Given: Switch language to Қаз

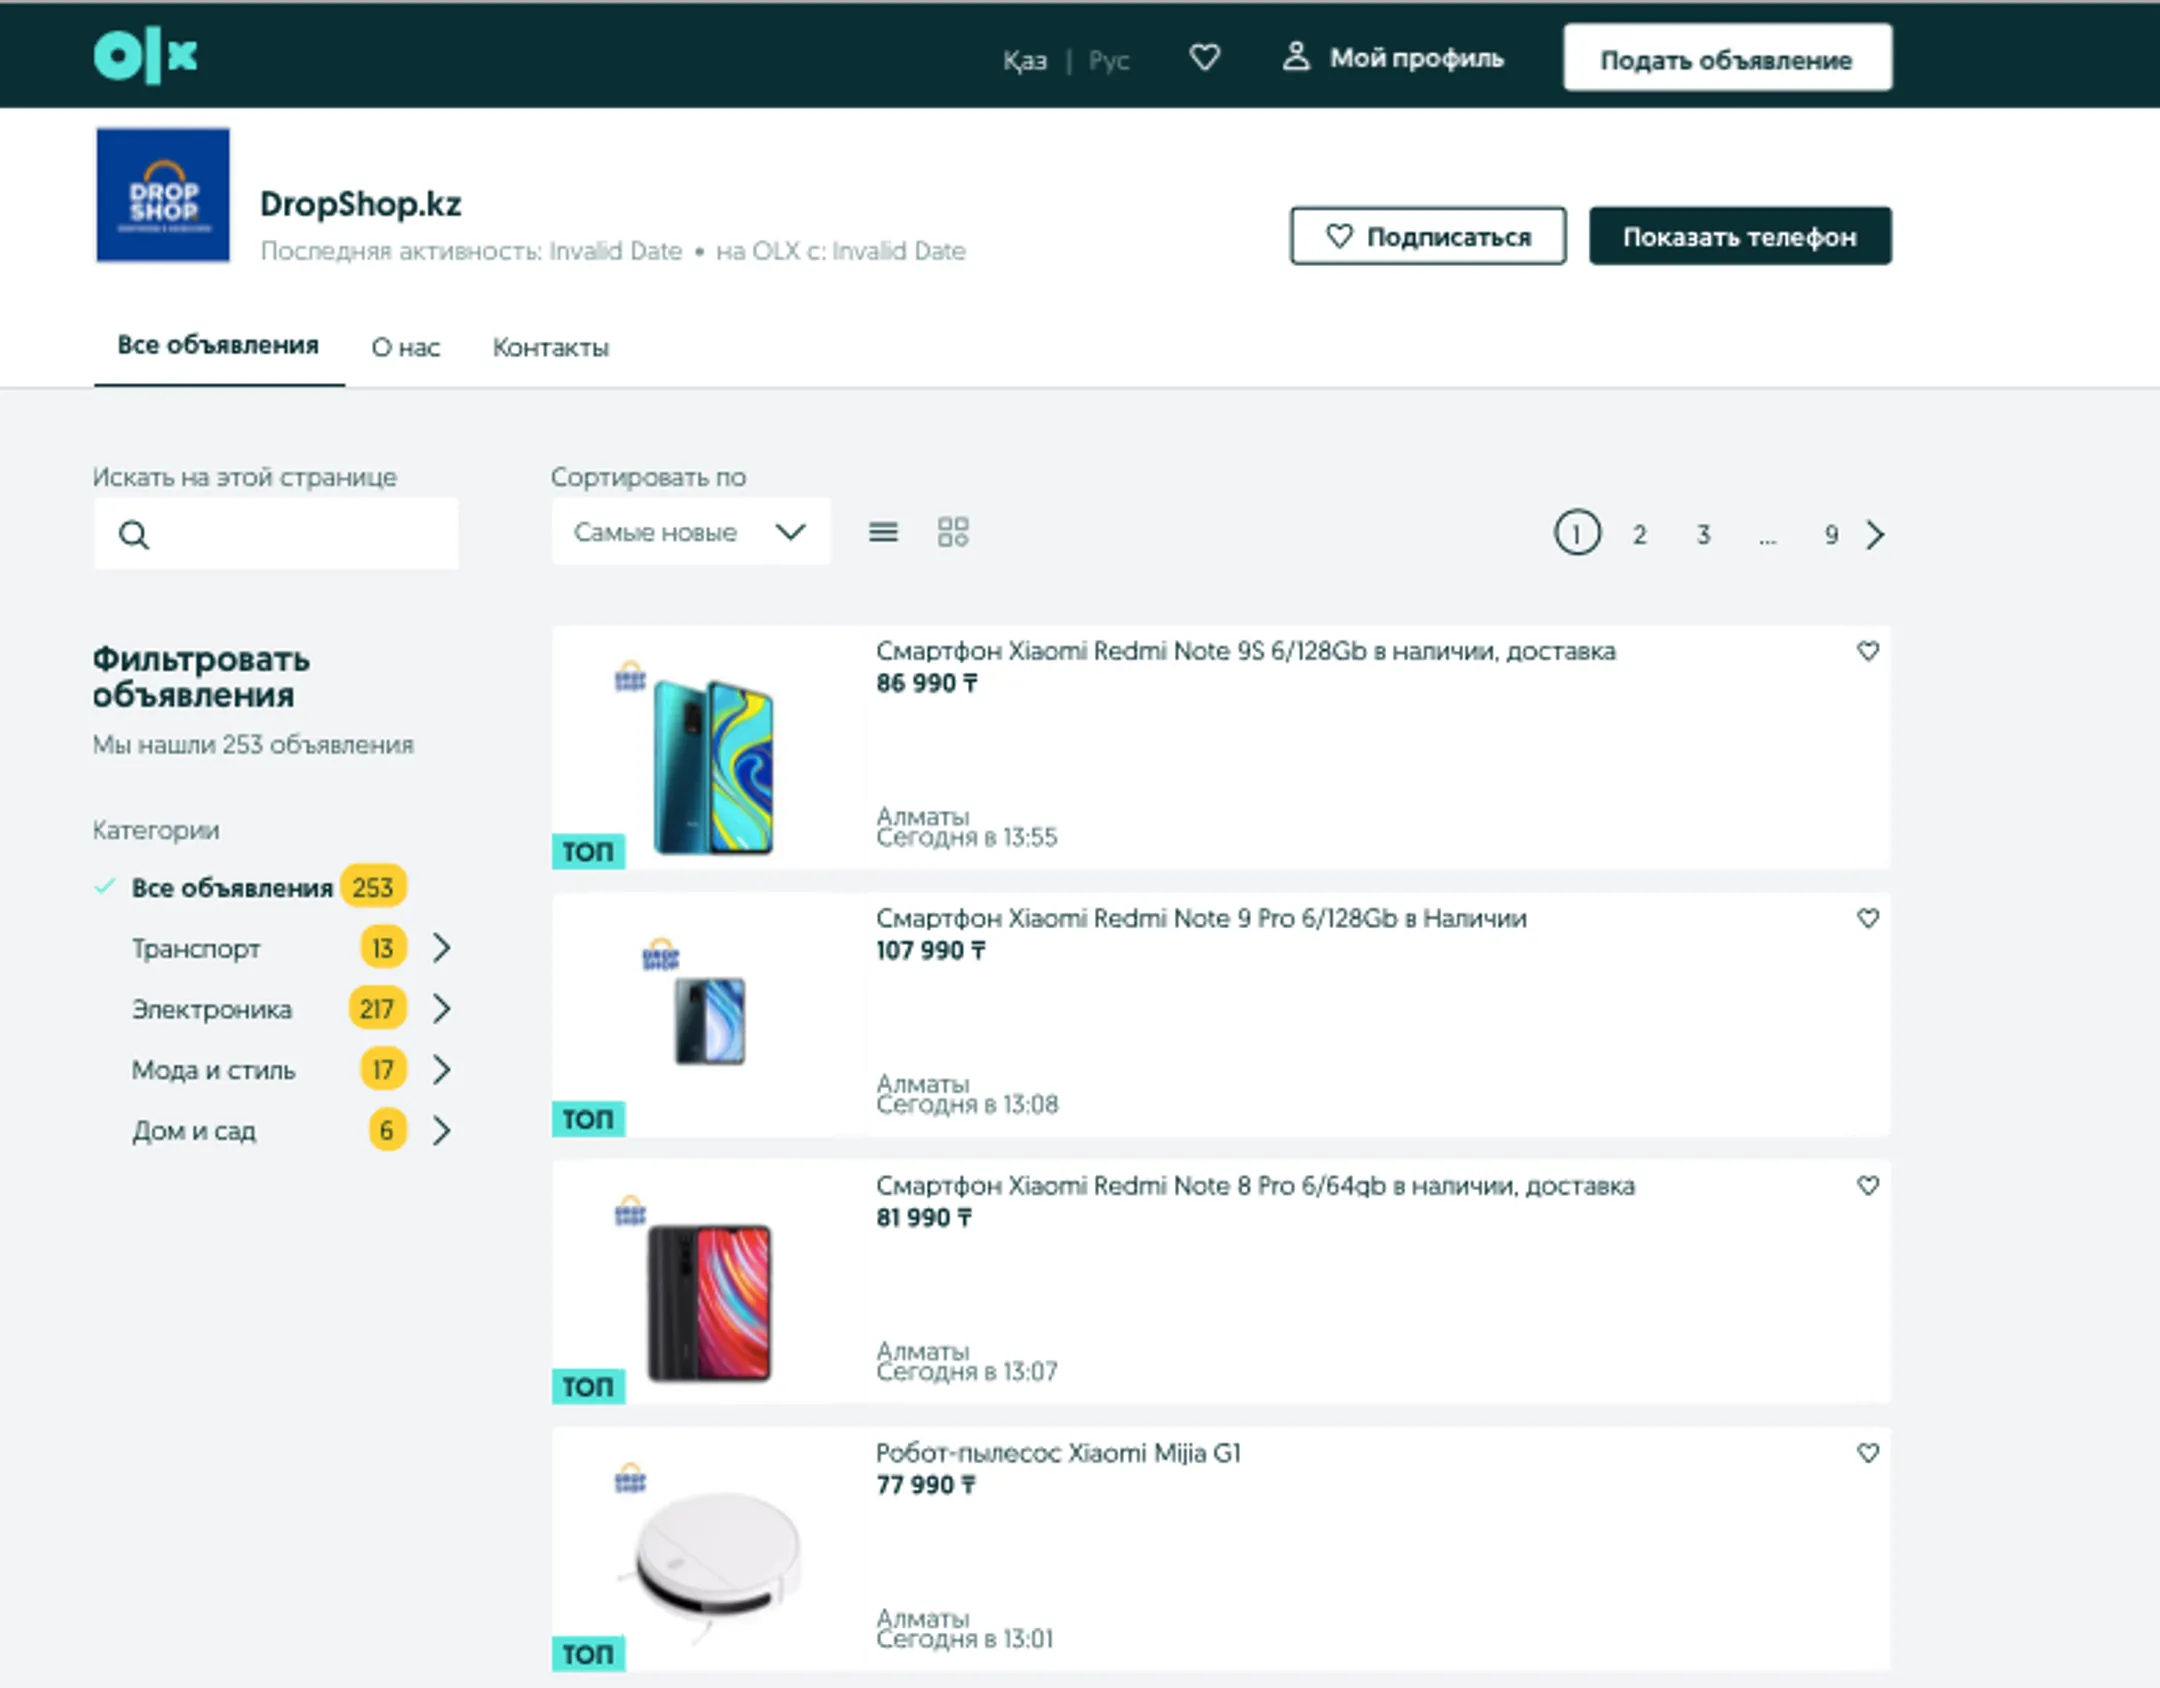Looking at the screenshot, I should coord(1025,60).
